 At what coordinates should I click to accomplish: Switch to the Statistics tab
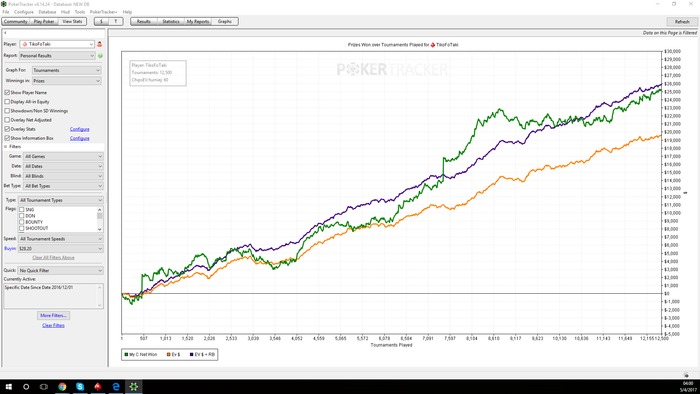(x=171, y=21)
